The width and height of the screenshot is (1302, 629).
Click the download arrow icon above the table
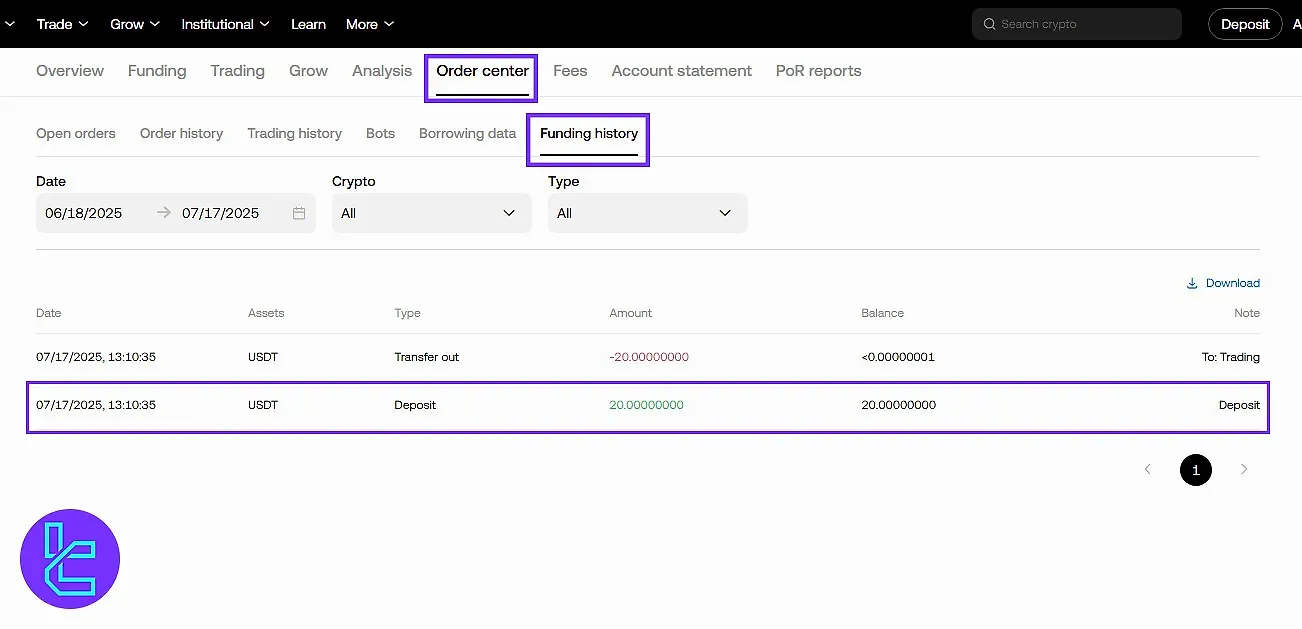click(x=1190, y=283)
